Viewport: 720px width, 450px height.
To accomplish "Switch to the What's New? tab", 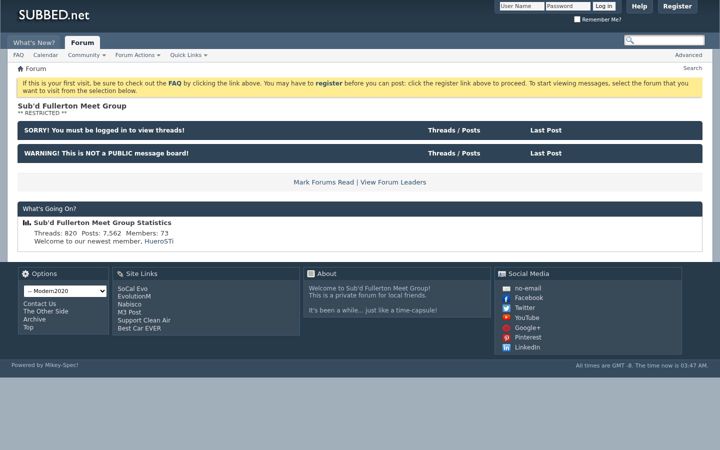I will click(x=34, y=43).
